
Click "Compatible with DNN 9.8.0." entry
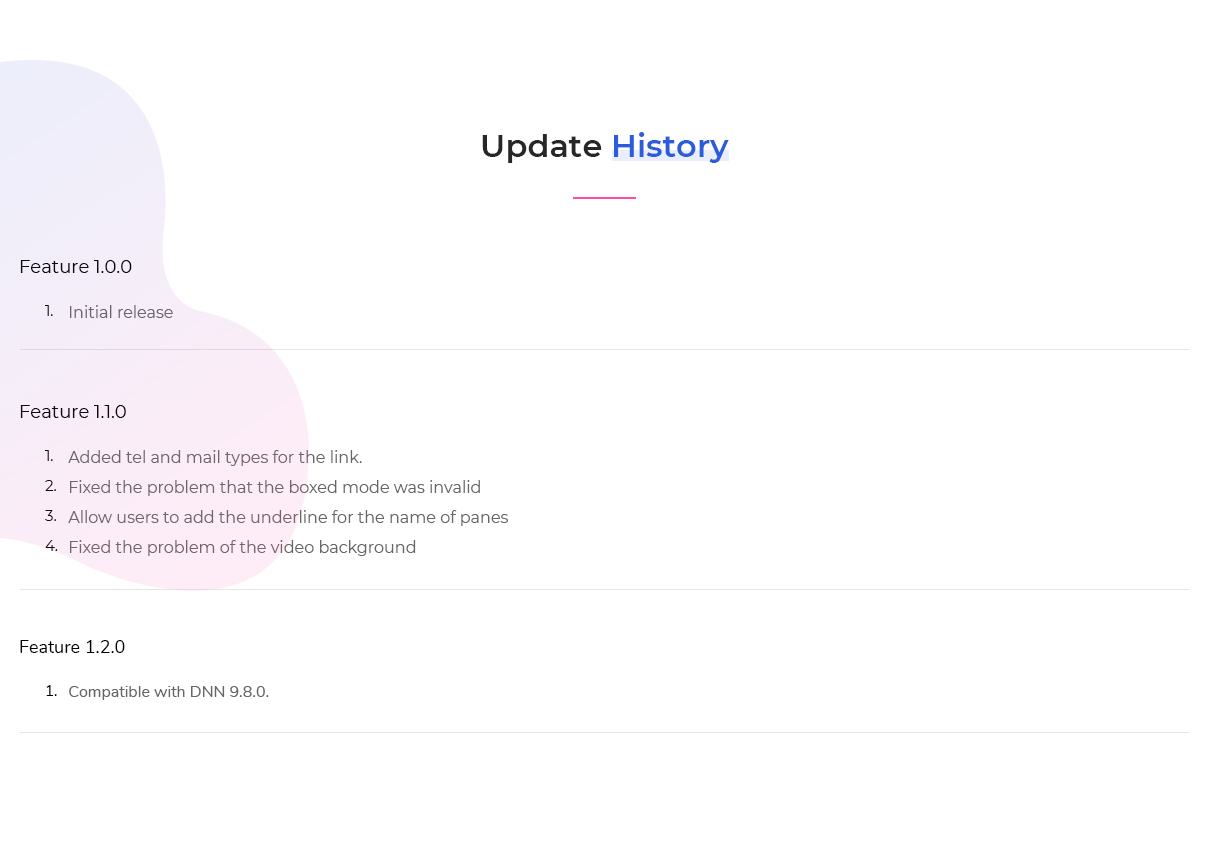click(168, 692)
